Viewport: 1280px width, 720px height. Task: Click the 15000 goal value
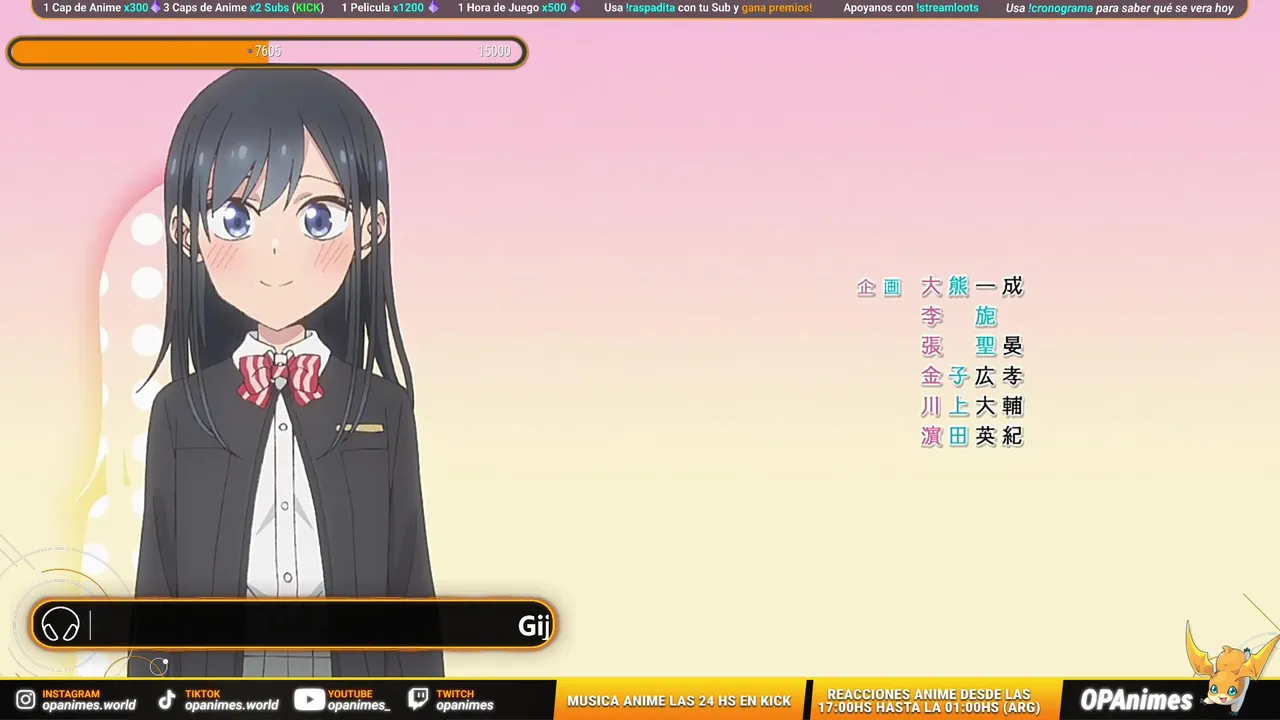click(x=494, y=51)
